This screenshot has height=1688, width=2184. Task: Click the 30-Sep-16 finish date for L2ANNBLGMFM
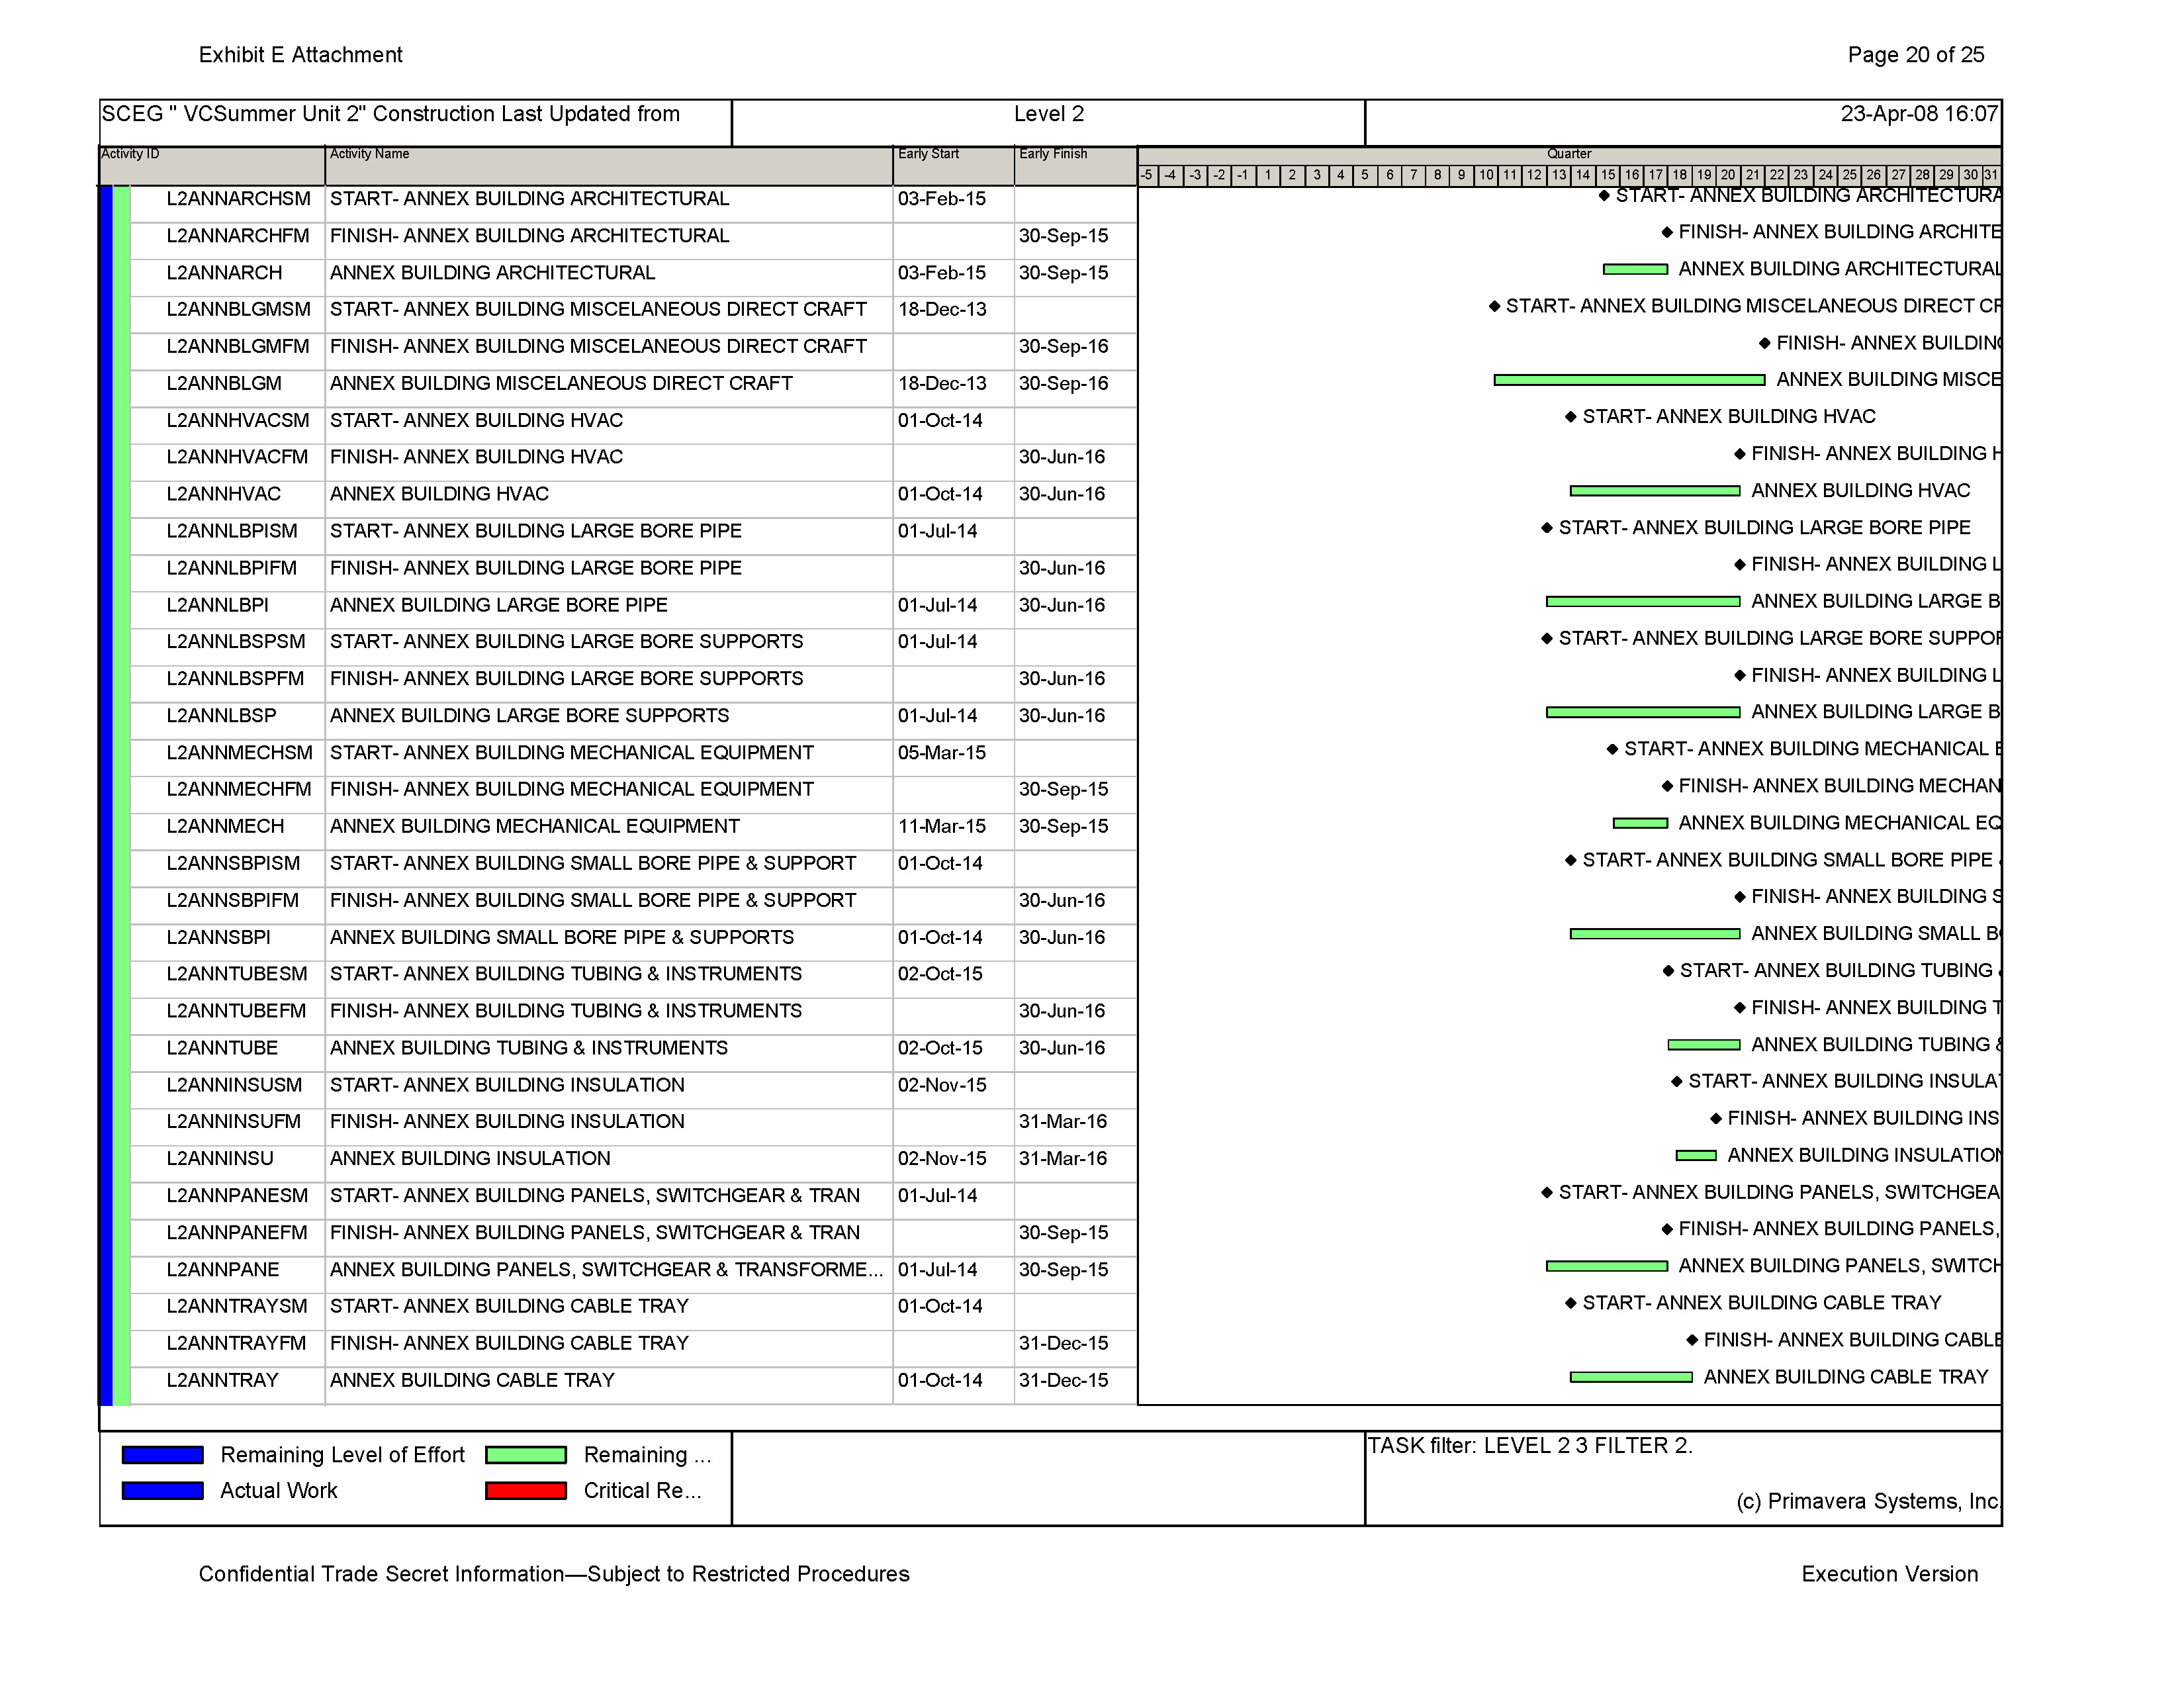1063,347
